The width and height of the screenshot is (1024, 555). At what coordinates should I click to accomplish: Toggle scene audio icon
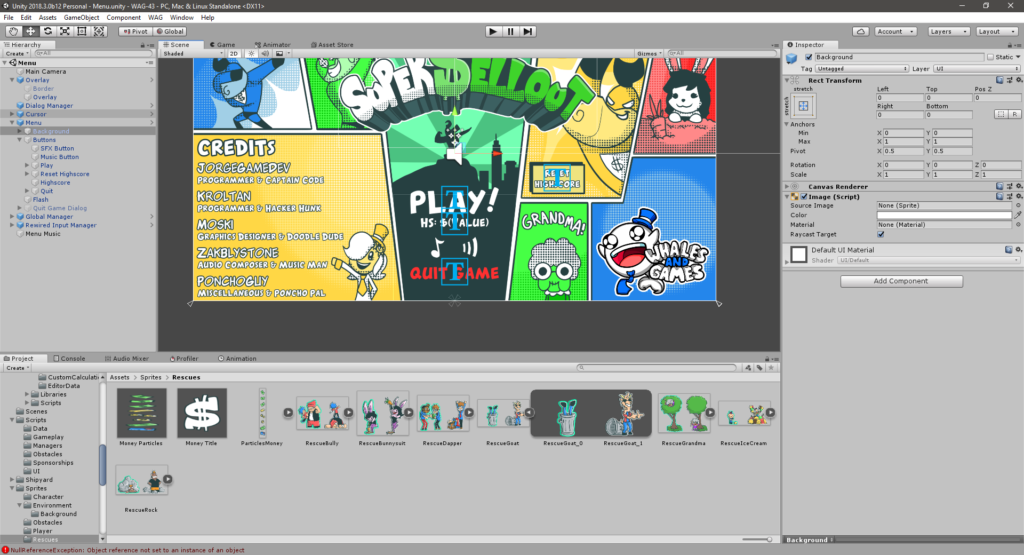pyautogui.click(x=265, y=54)
